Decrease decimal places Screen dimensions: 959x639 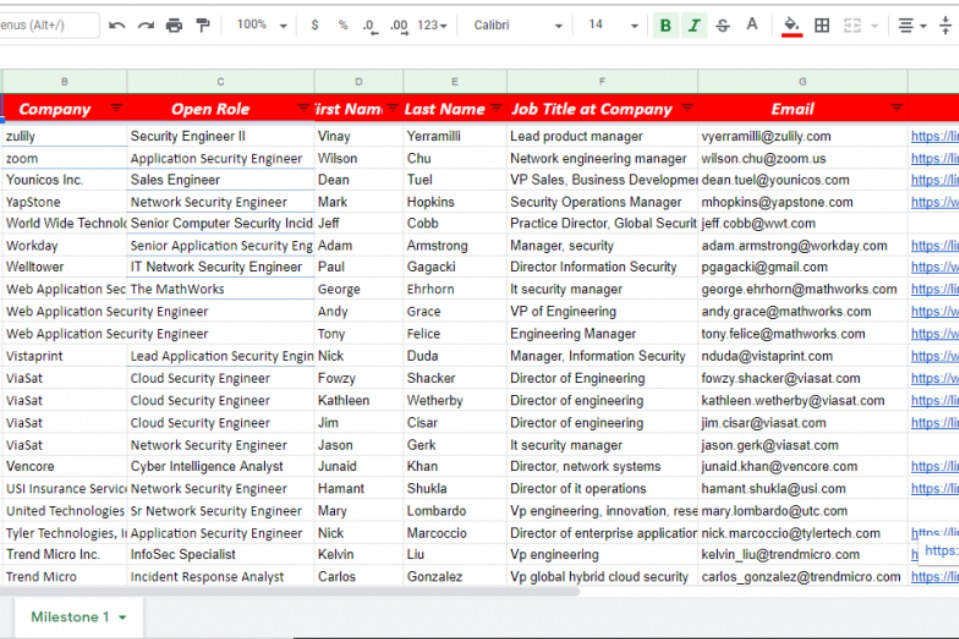point(369,26)
